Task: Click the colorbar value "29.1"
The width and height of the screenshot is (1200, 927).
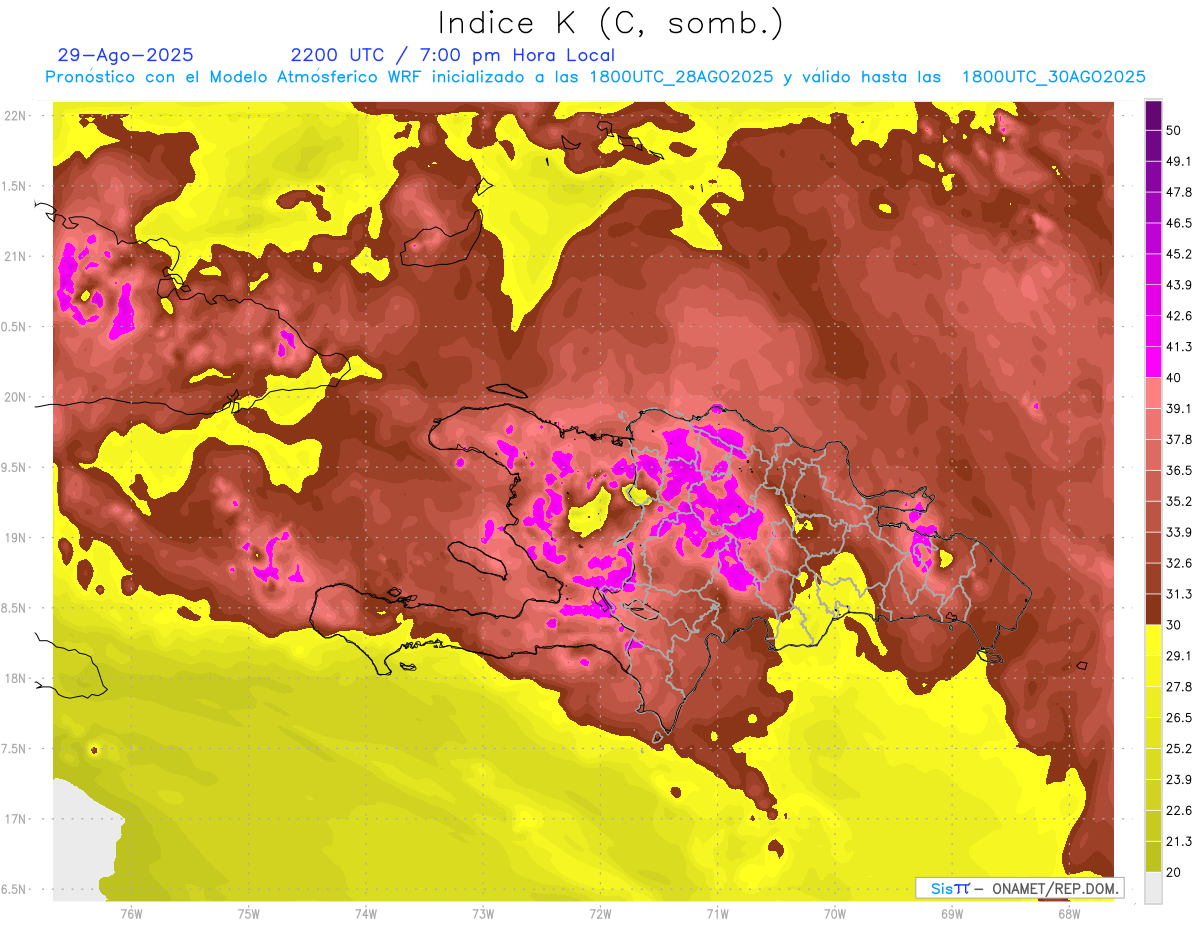Action: click(1179, 656)
